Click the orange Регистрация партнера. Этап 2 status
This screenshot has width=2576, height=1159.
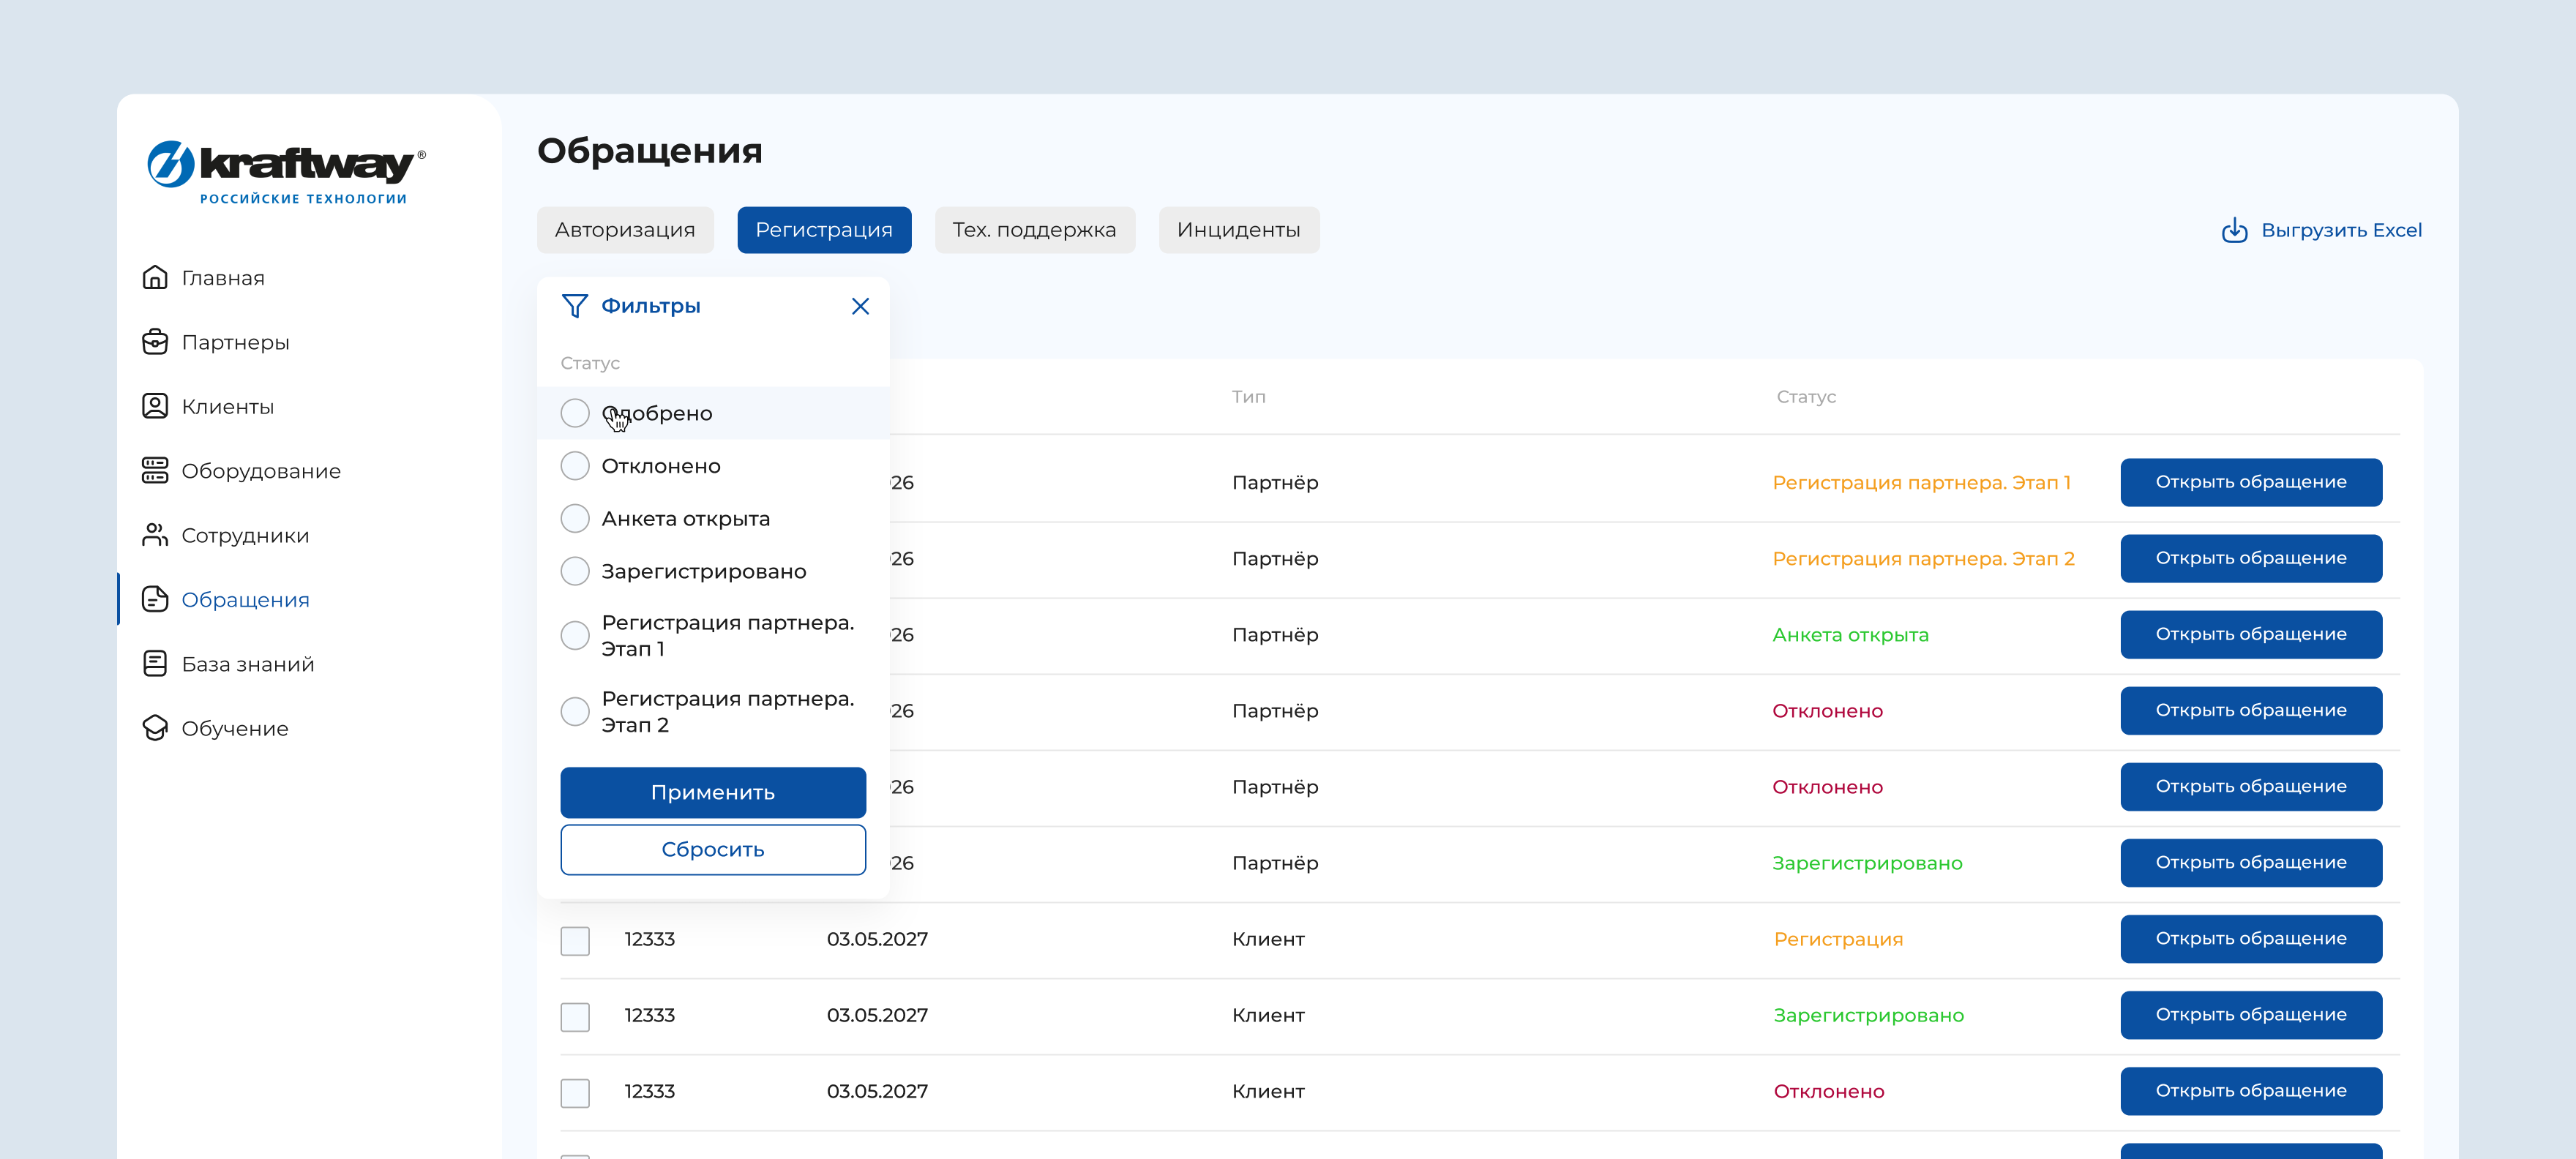coord(1923,559)
